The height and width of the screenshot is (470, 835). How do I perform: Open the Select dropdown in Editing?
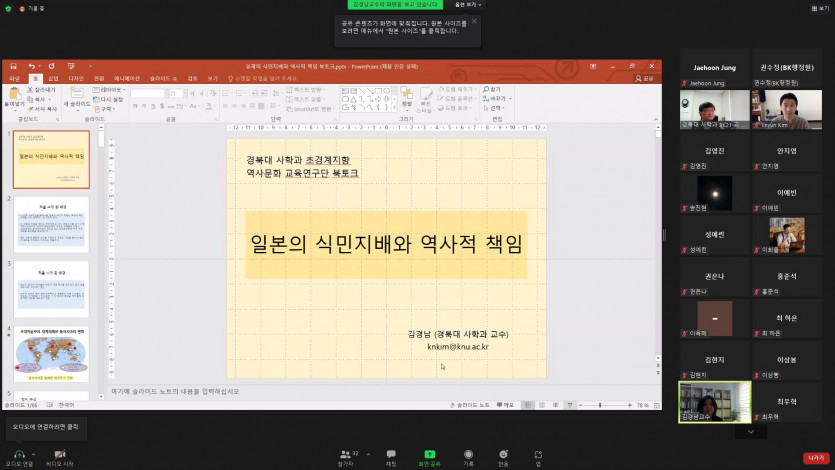[494, 108]
